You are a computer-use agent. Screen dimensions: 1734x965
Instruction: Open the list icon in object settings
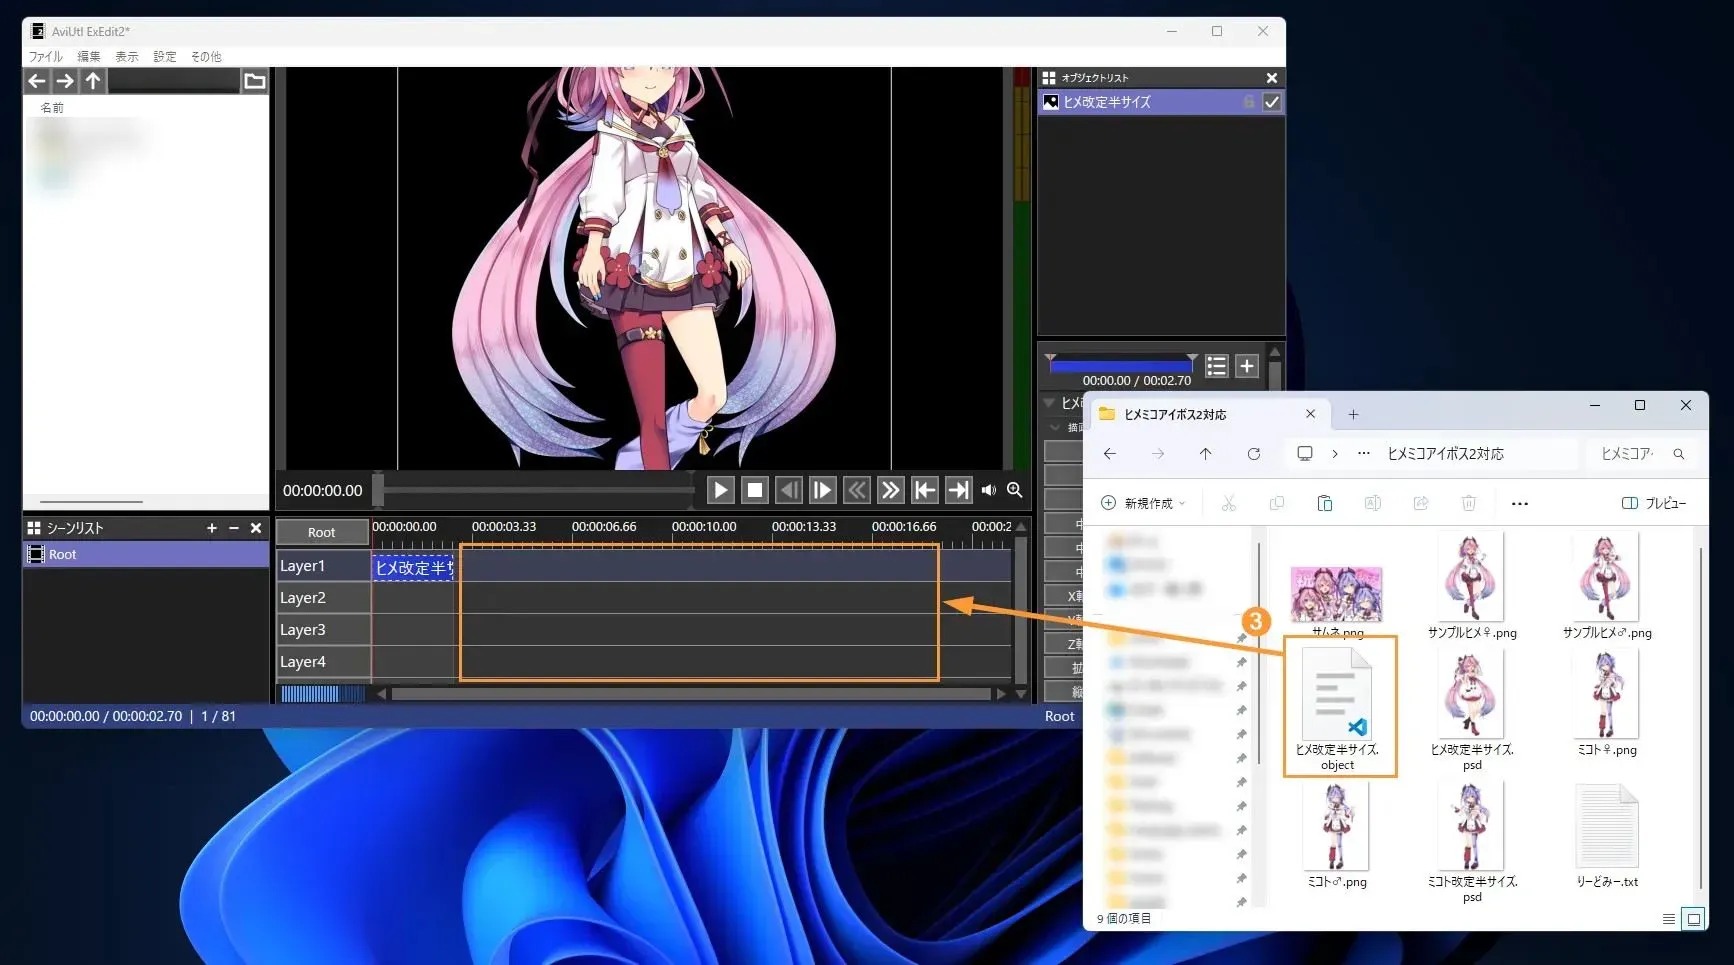pos(1216,366)
